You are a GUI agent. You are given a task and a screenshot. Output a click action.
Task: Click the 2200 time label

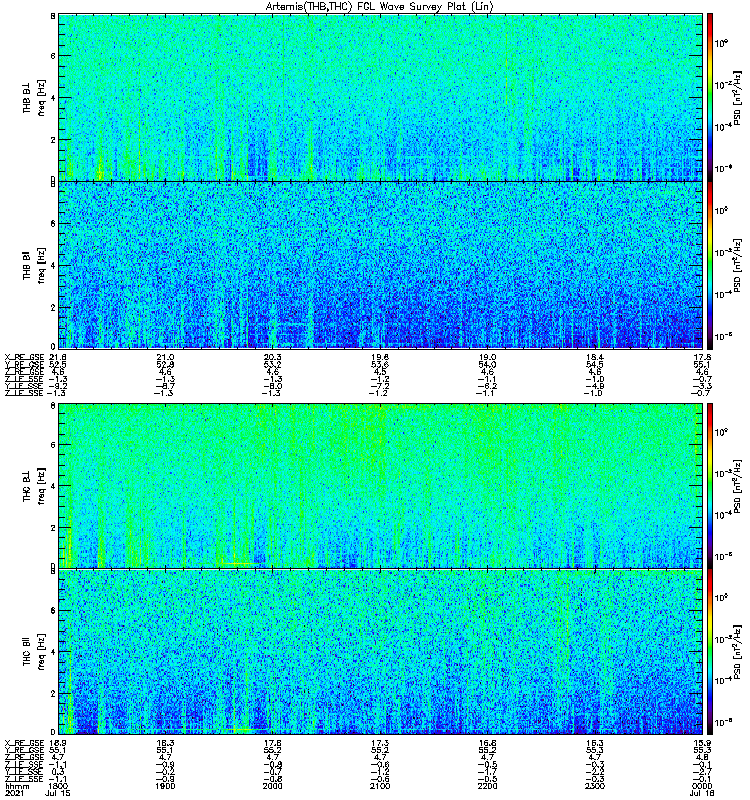point(487,786)
